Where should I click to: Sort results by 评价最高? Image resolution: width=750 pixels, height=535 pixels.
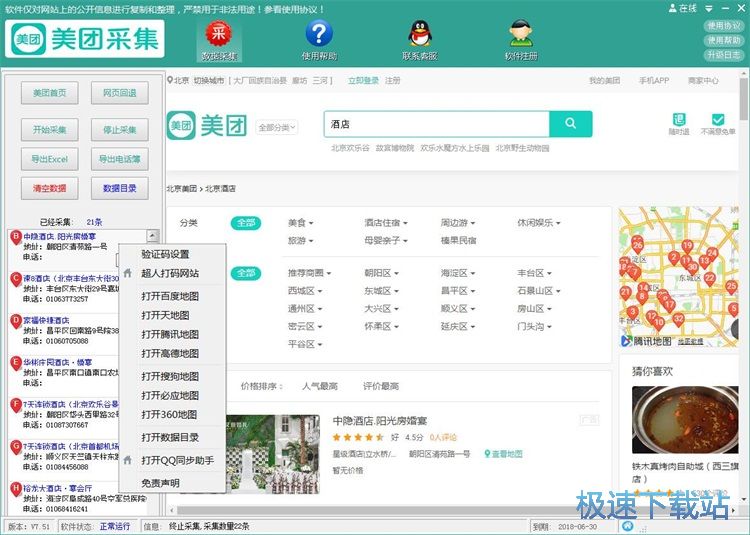380,386
